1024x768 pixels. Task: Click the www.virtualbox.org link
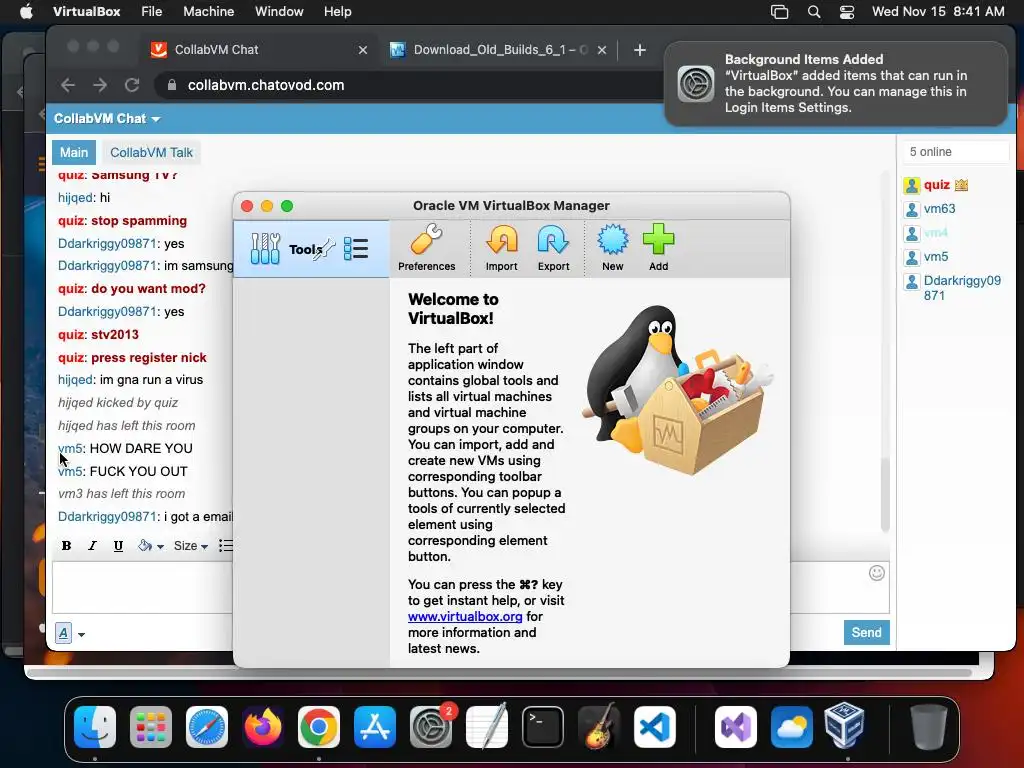[465, 616]
